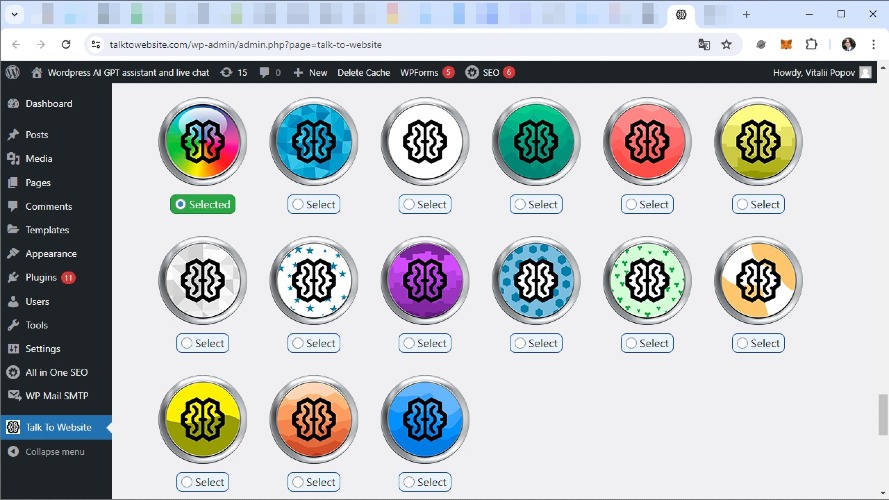
Task: Click the dark green brain icon
Action: 536,142
